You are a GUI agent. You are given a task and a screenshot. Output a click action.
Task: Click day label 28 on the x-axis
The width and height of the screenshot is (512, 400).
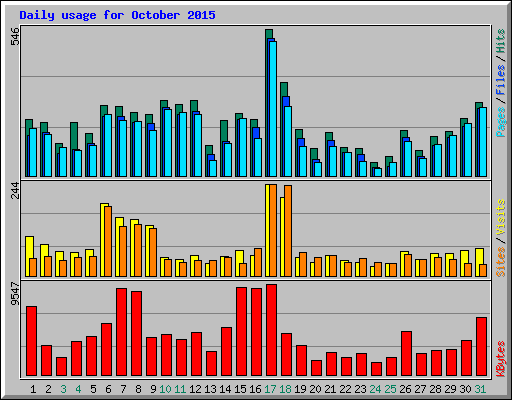point(435,389)
